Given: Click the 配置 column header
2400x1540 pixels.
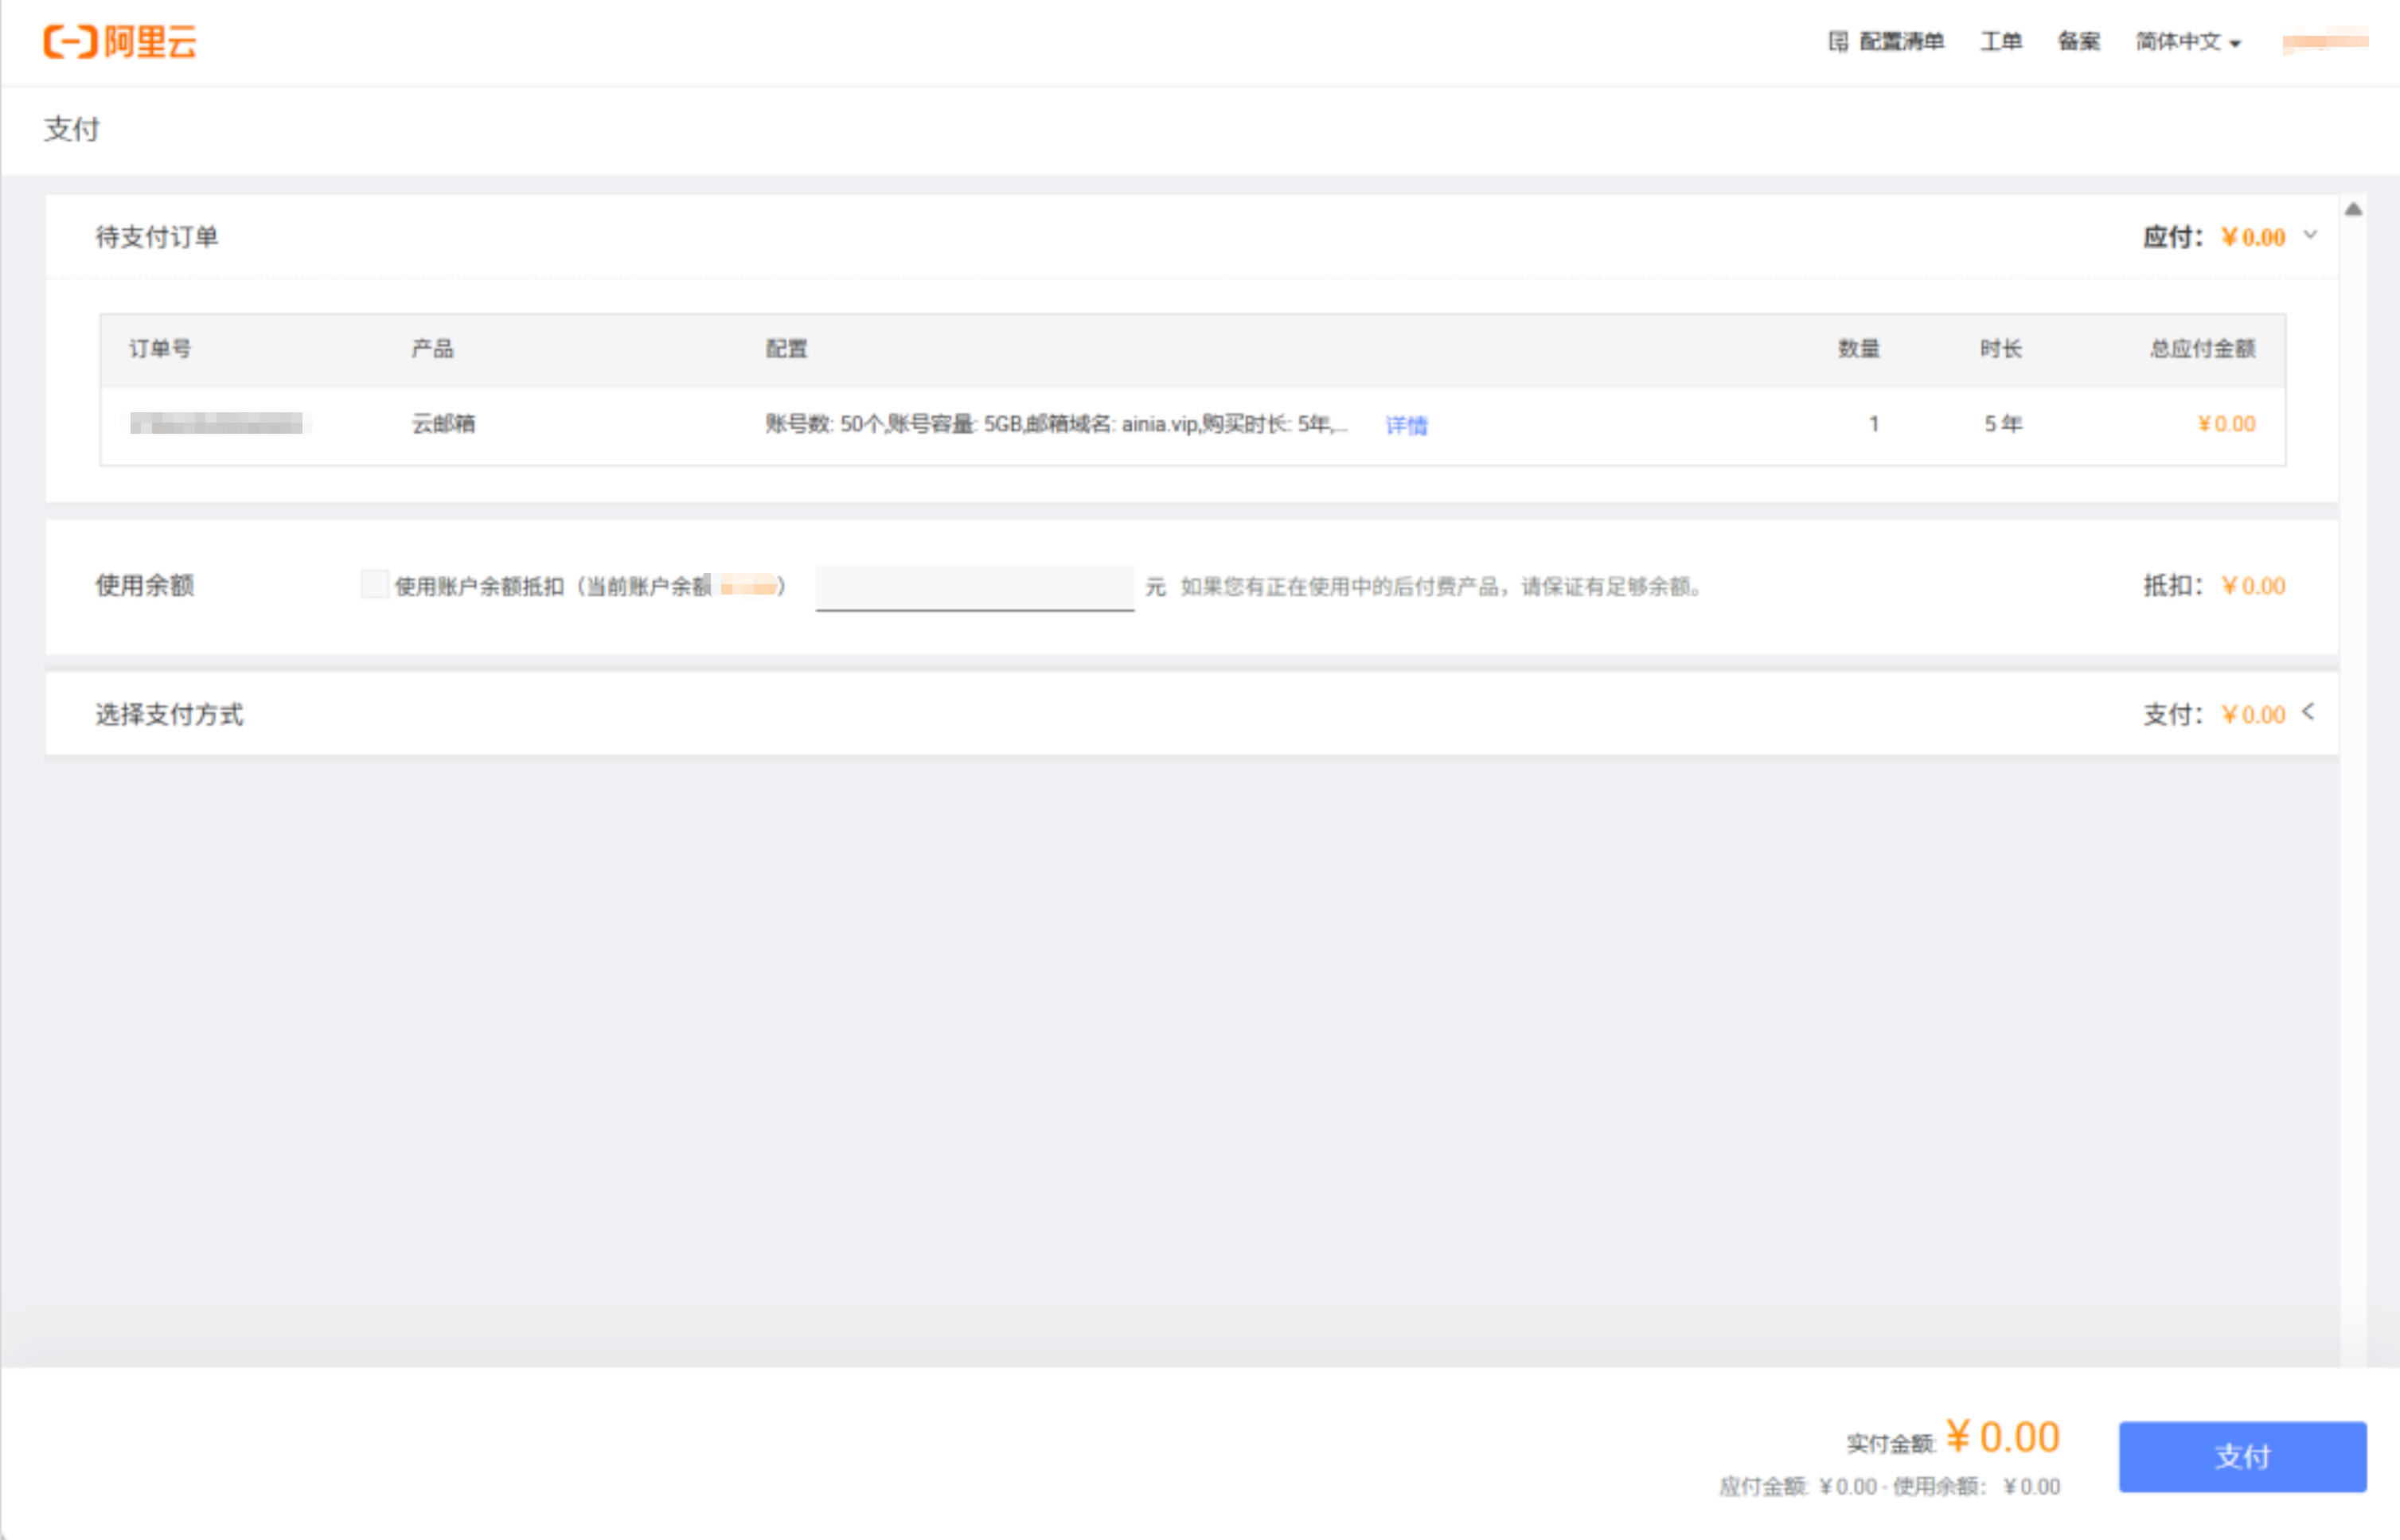Looking at the screenshot, I should coord(787,348).
